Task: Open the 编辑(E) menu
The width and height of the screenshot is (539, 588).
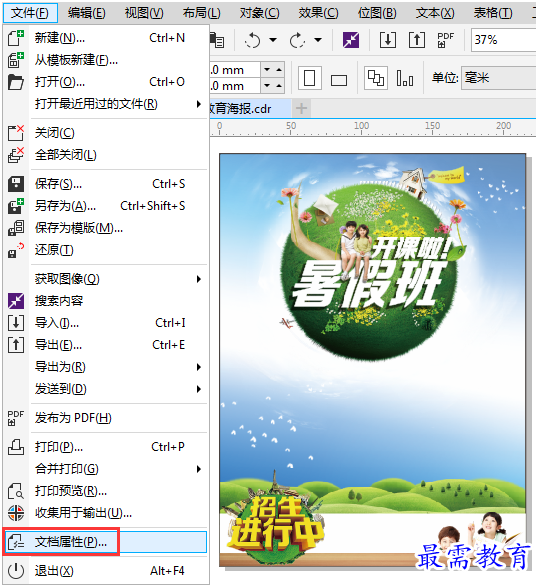Action: point(87,13)
